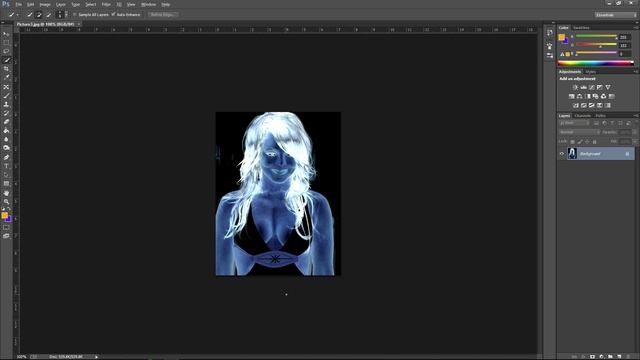Select the Pen tool
The image size is (640, 360).
(x=6, y=157)
